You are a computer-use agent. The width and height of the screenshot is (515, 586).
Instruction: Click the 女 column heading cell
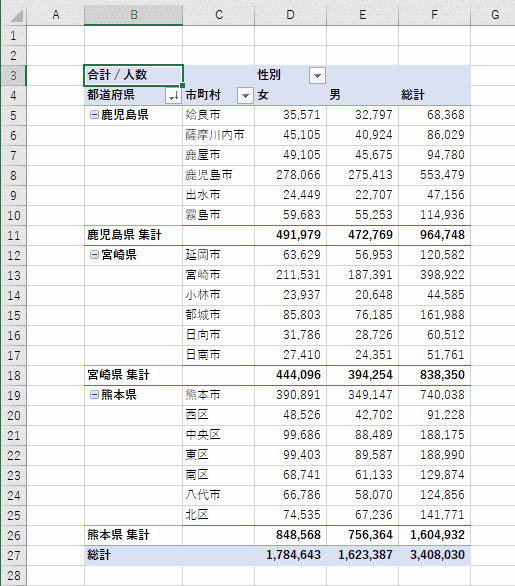click(290, 95)
